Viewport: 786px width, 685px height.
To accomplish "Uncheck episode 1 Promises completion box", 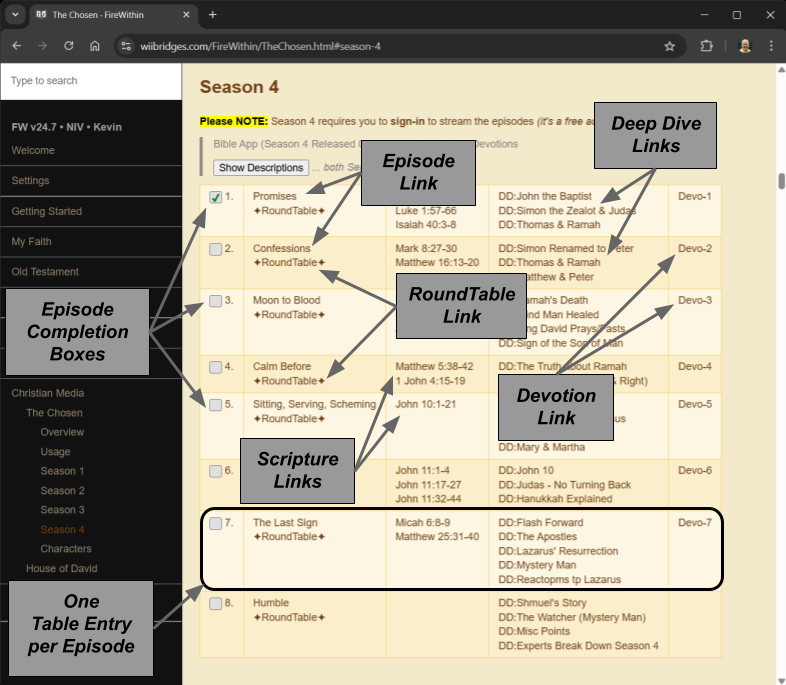I will (x=216, y=197).
